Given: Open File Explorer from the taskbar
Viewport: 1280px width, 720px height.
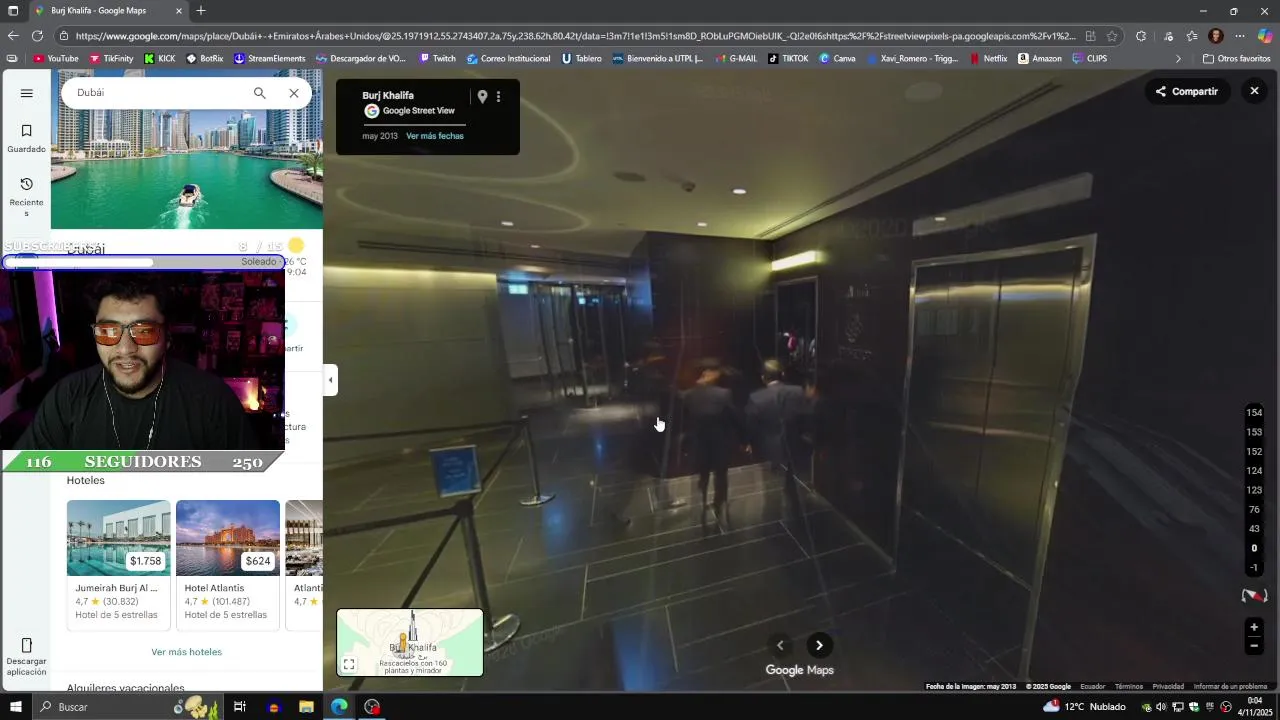Looking at the screenshot, I should click(306, 707).
